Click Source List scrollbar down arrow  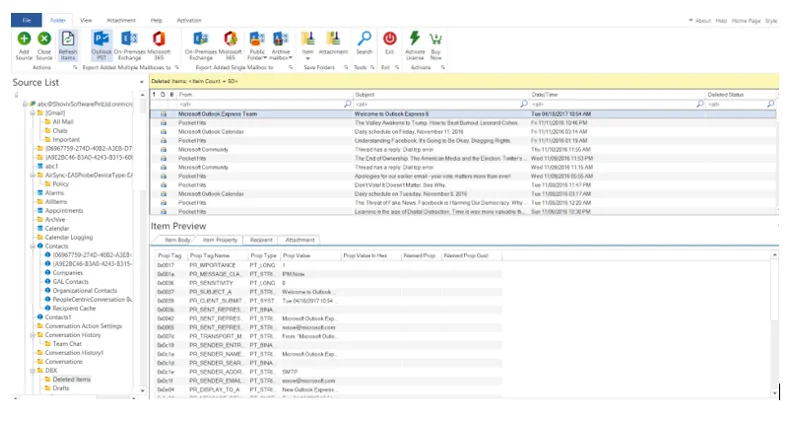(142, 391)
